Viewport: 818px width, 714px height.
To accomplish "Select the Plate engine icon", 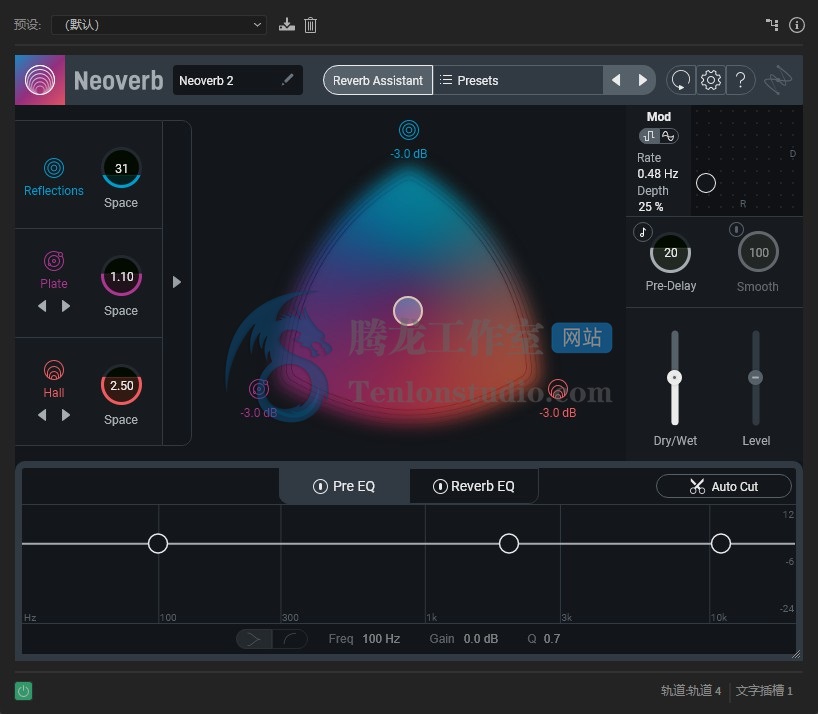I will click(54, 261).
